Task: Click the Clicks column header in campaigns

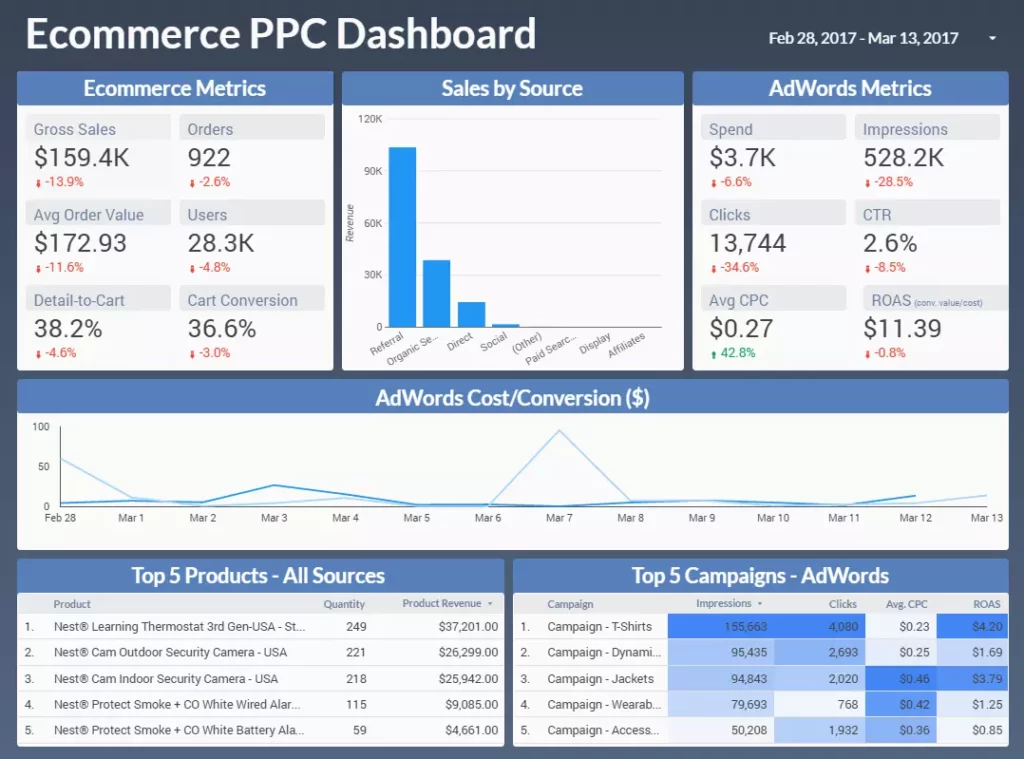Action: click(843, 604)
